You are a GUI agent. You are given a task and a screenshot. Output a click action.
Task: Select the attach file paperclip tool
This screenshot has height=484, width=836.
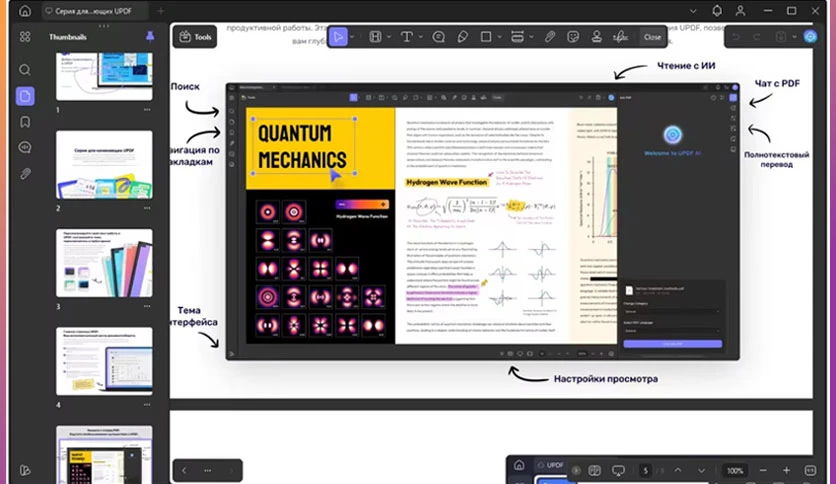pyautogui.click(x=550, y=37)
